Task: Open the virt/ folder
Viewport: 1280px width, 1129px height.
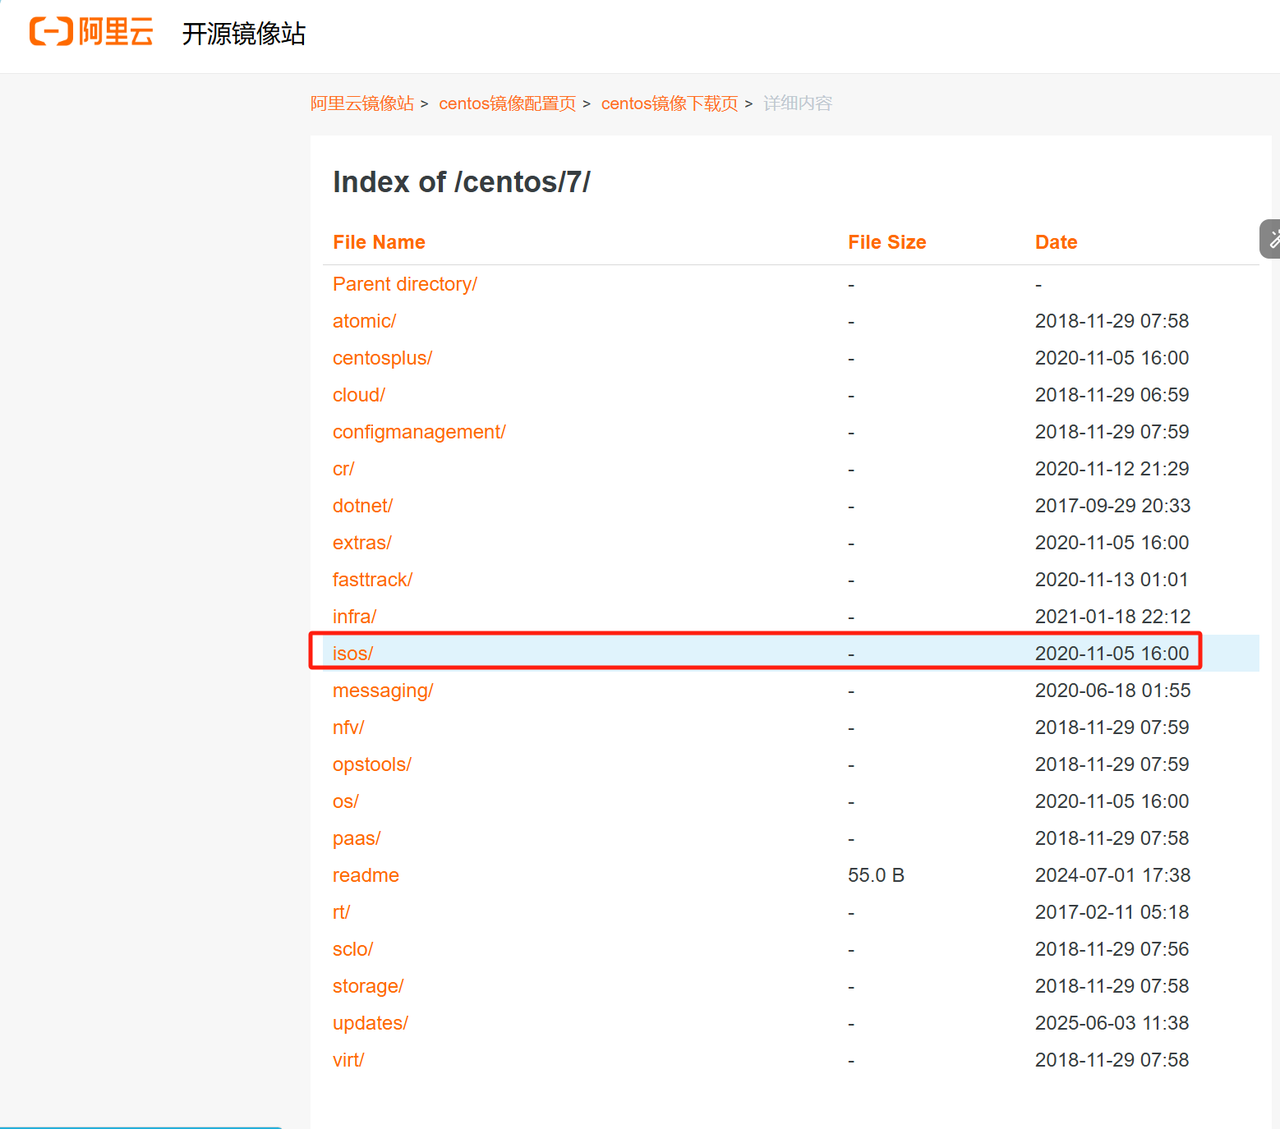Action: [x=348, y=1061]
